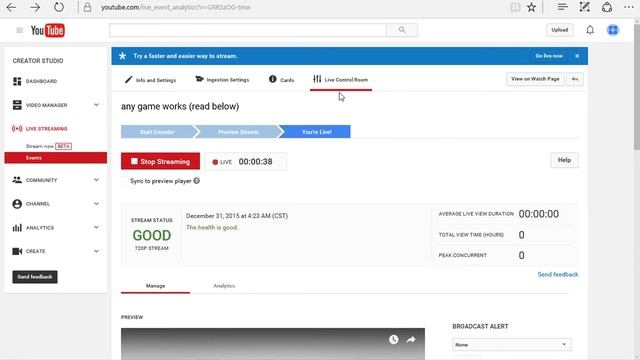Click the CREATOR STUDIO heading
640x360 pixels.
pos(38,61)
